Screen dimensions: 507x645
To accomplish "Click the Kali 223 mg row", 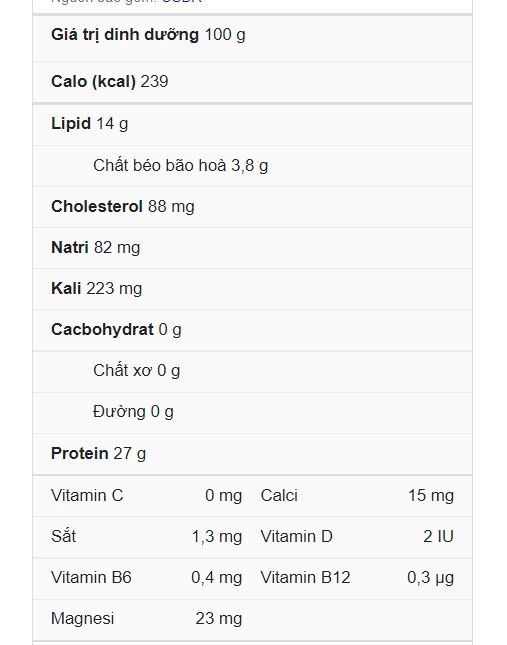I will 252,289.
